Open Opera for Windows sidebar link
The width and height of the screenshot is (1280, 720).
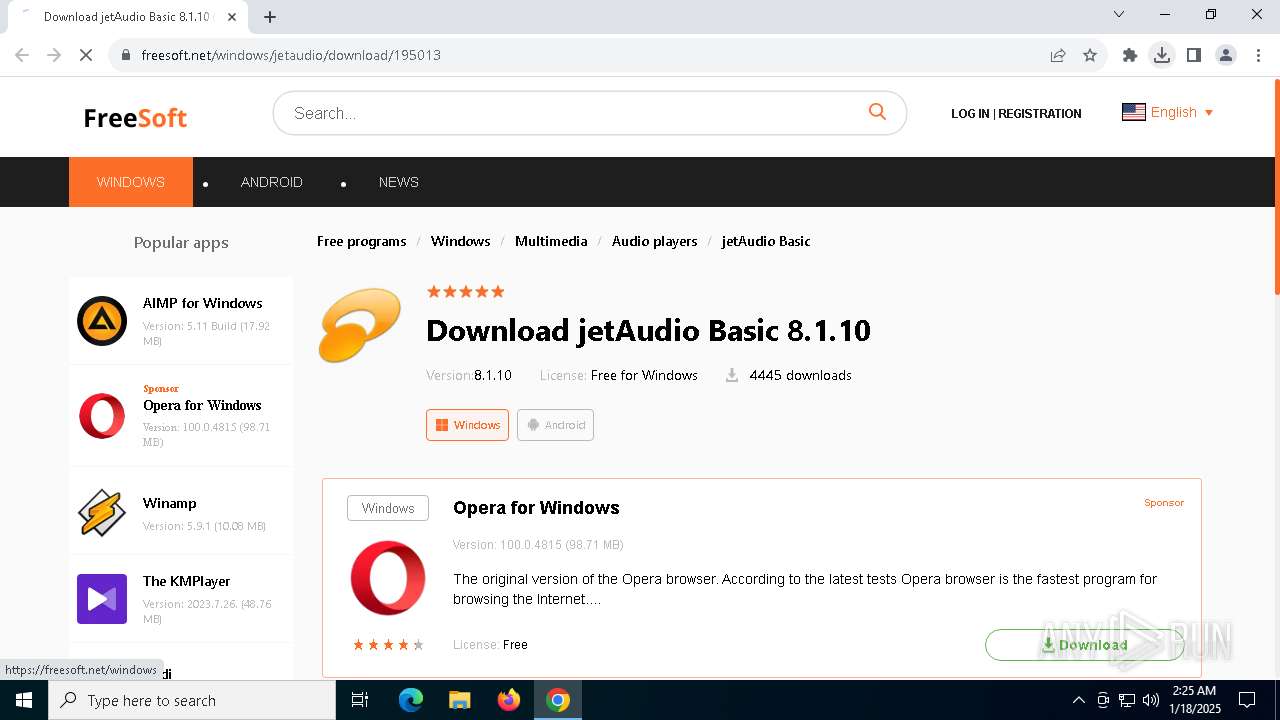pyautogui.click(x=202, y=405)
